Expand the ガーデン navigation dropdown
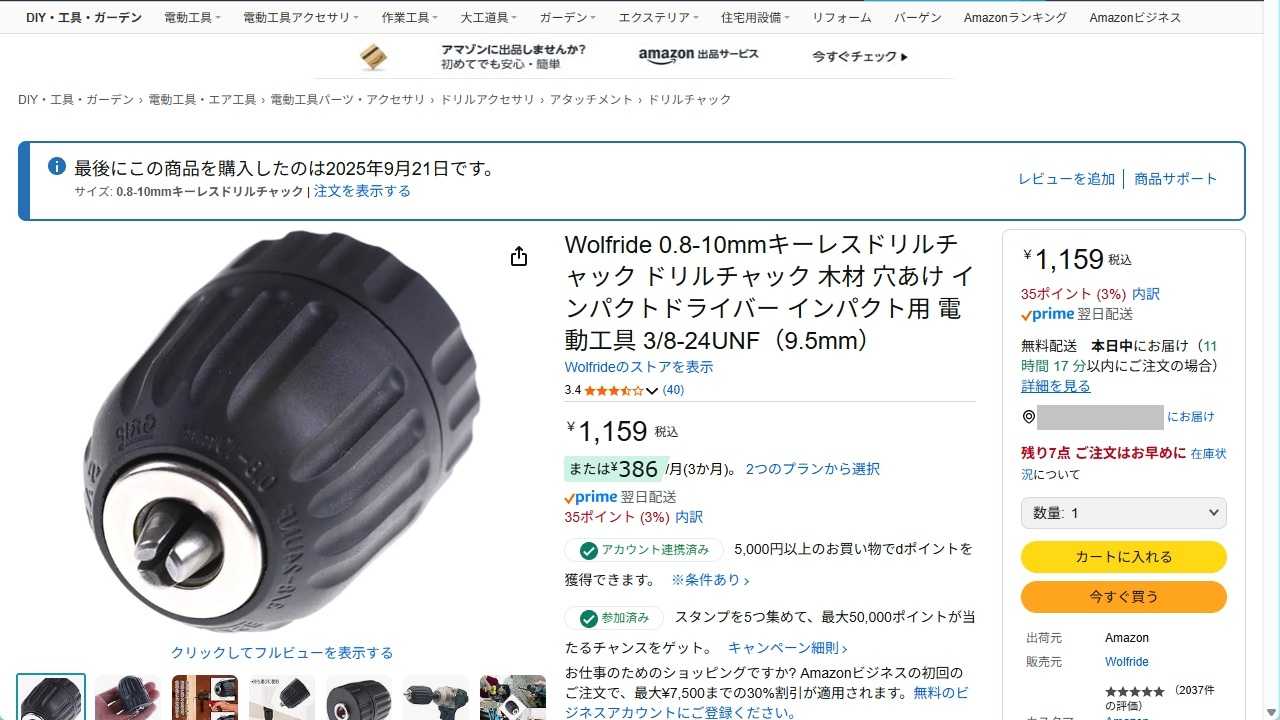 click(x=567, y=17)
